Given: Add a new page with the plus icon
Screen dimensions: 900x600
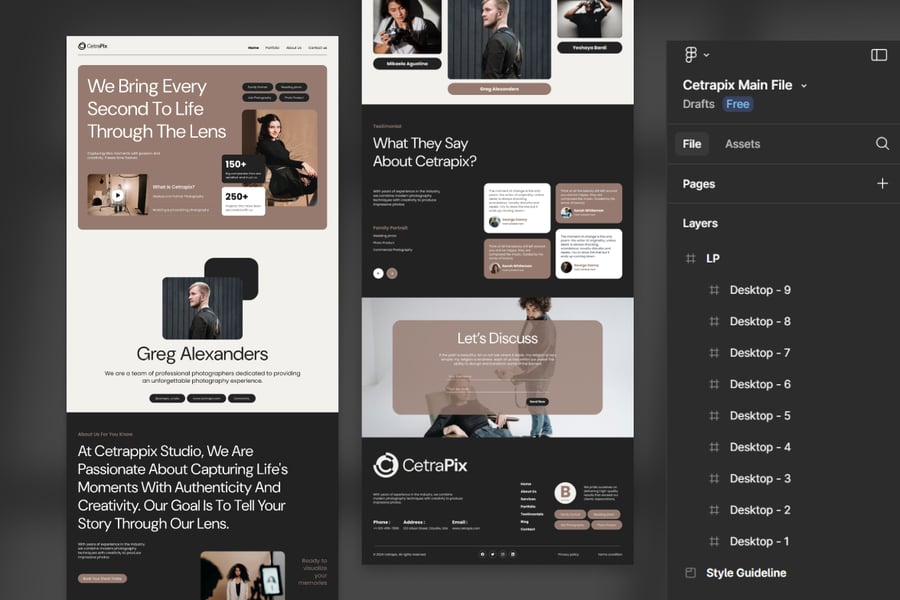Looking at the screenshot, I should point(882,184).
